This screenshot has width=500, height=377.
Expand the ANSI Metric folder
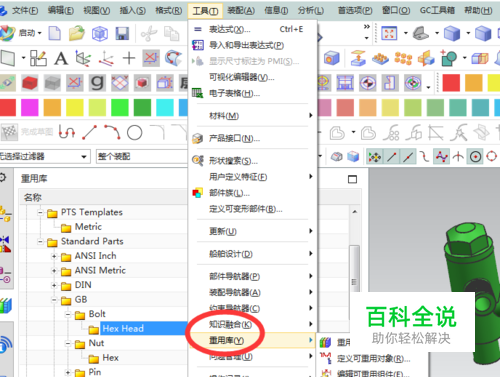(54, 270)
